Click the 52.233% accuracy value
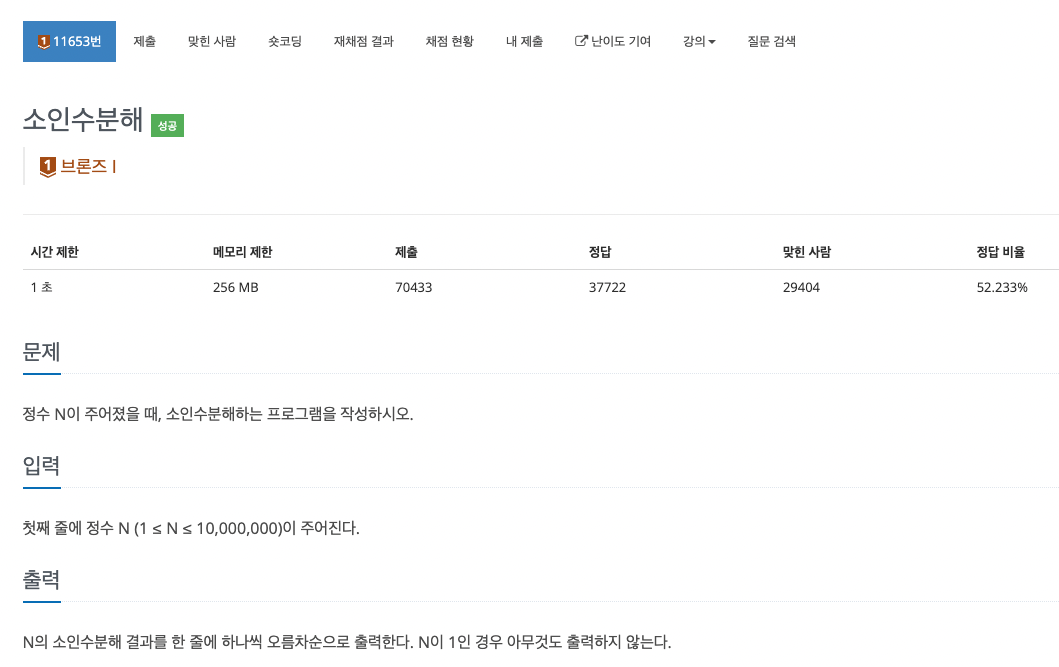This screenshot has height=667, width=1059. 1002,288
